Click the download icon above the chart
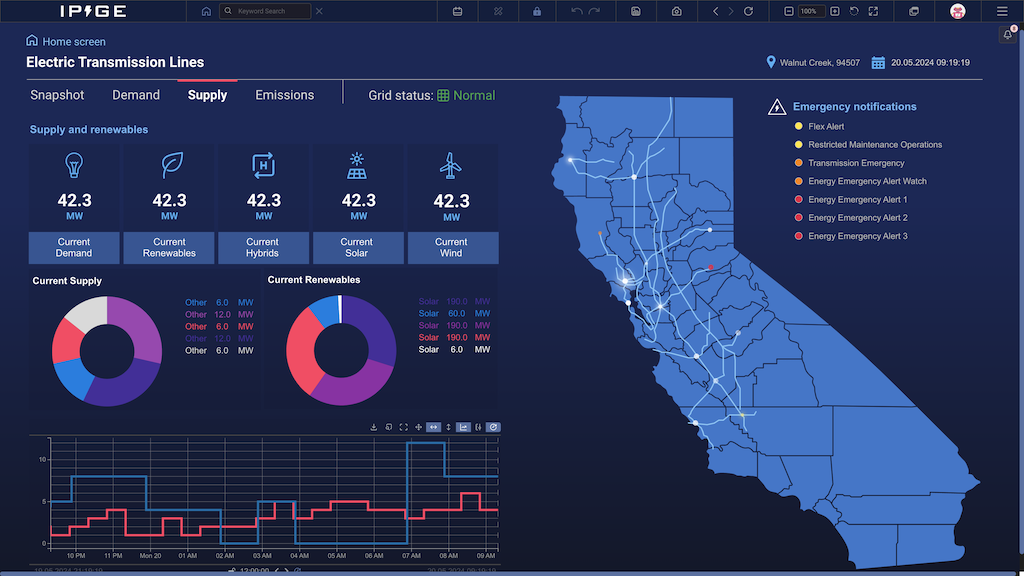Screen dimensions: 1024x576 pyautogui.click(x=374, y=427)
